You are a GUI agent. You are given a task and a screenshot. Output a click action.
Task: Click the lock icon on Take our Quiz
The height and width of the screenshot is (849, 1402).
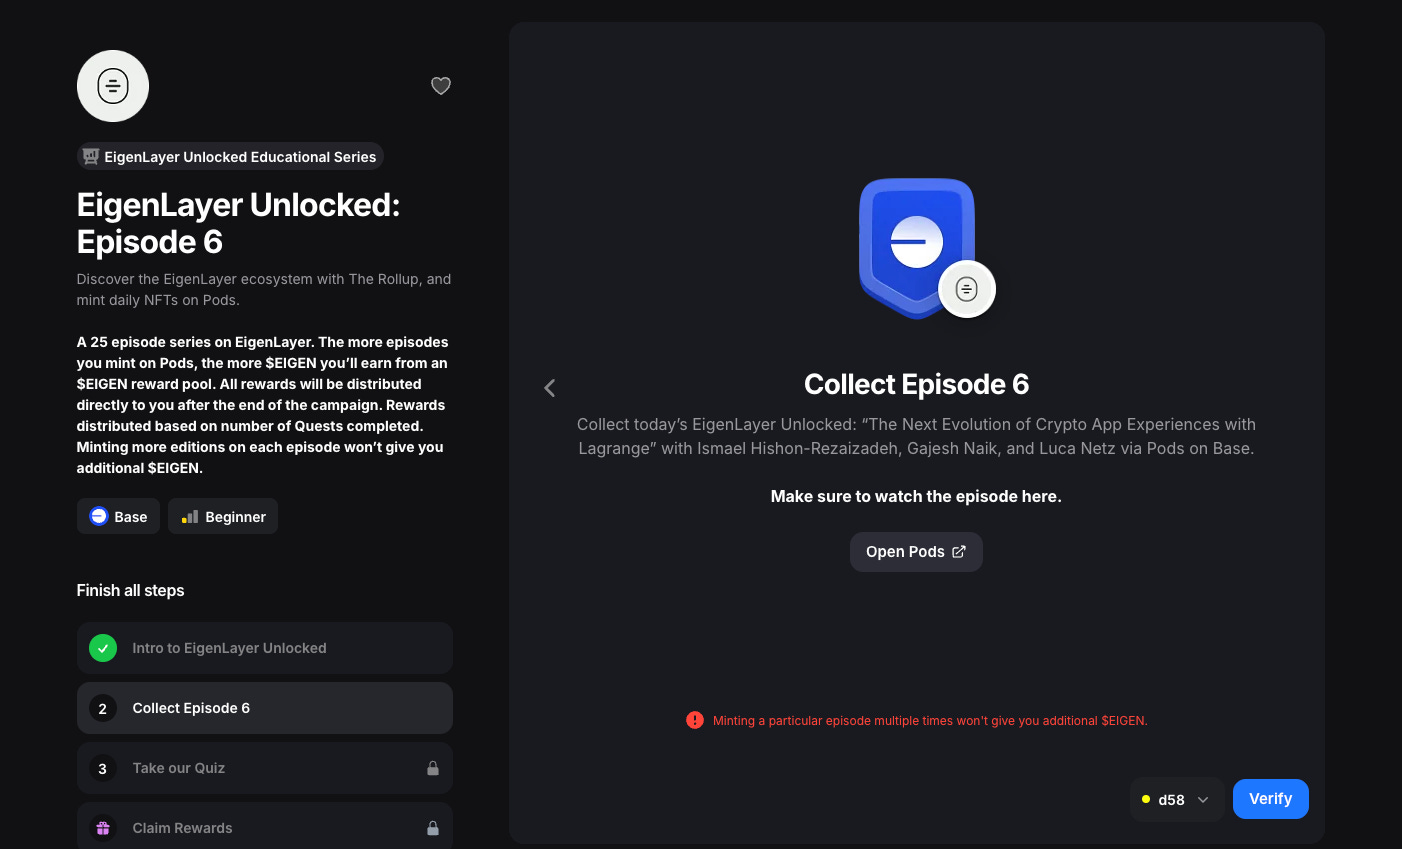(433, 768)
